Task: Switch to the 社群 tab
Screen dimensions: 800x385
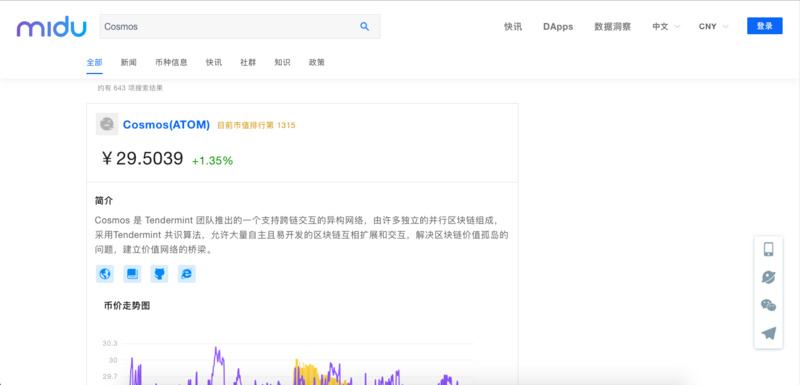Action: tap(248, 62)
